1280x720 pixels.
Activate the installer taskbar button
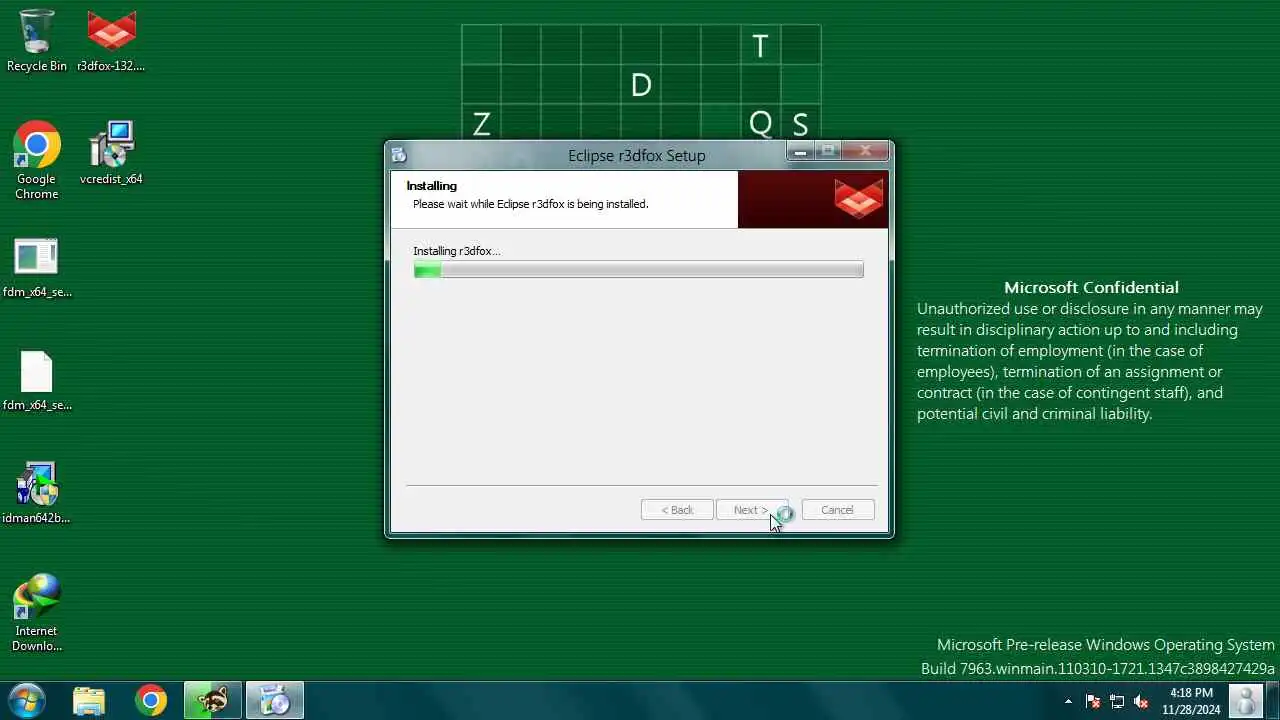[x=274, y=701]
